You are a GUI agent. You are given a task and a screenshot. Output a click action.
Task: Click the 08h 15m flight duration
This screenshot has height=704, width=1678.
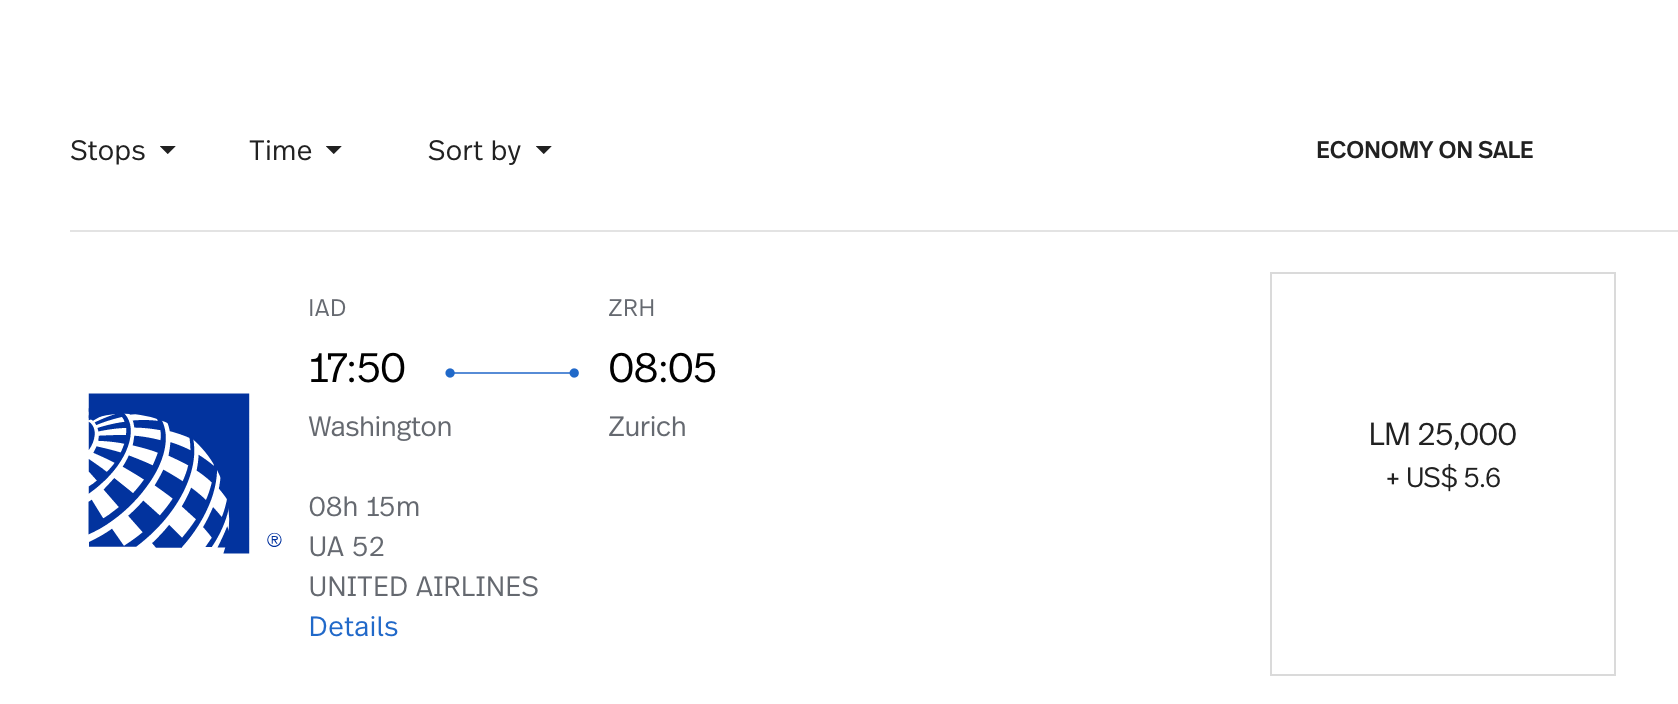364,506
